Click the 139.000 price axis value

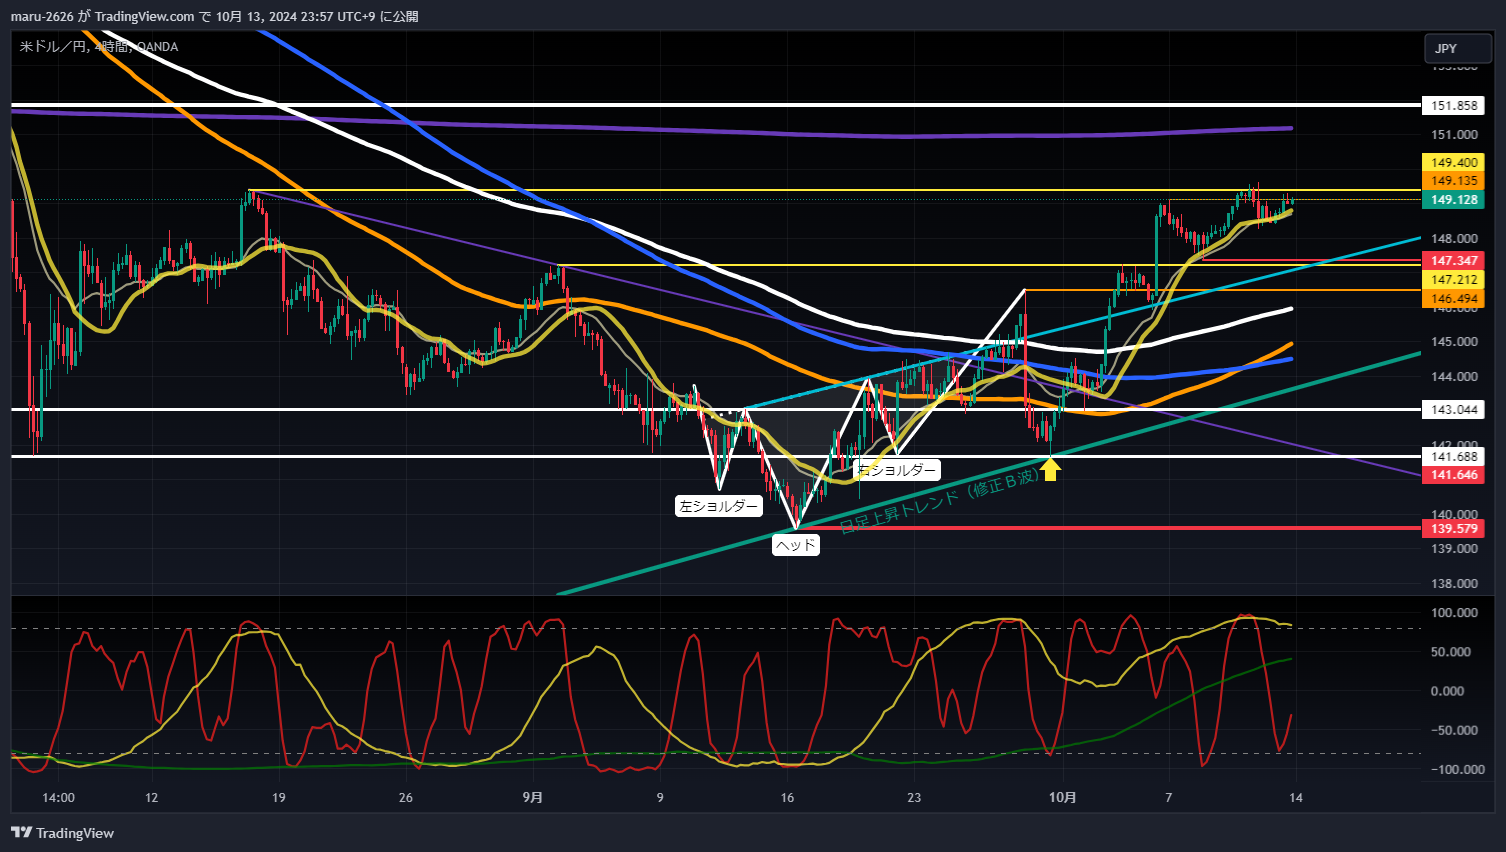point(1454,549)
